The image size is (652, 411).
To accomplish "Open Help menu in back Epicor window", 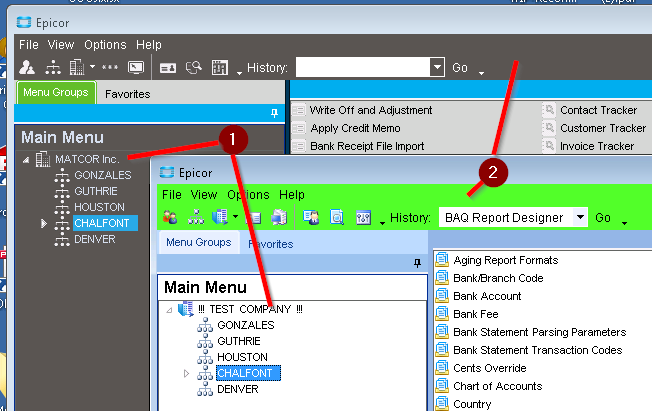I will click(x=149, y=45).
